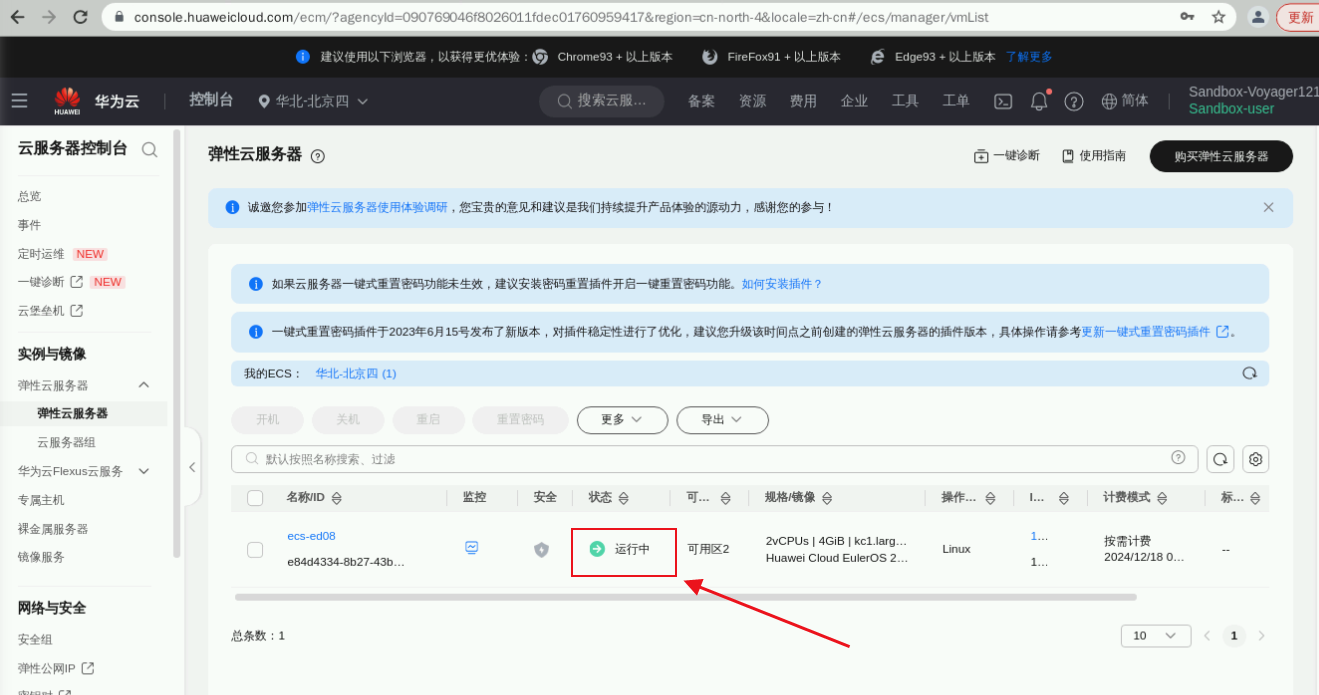The width and height of the screenshot is (1319, 695).
Task: Open 工具 in the top navigation
Action: 905,101
